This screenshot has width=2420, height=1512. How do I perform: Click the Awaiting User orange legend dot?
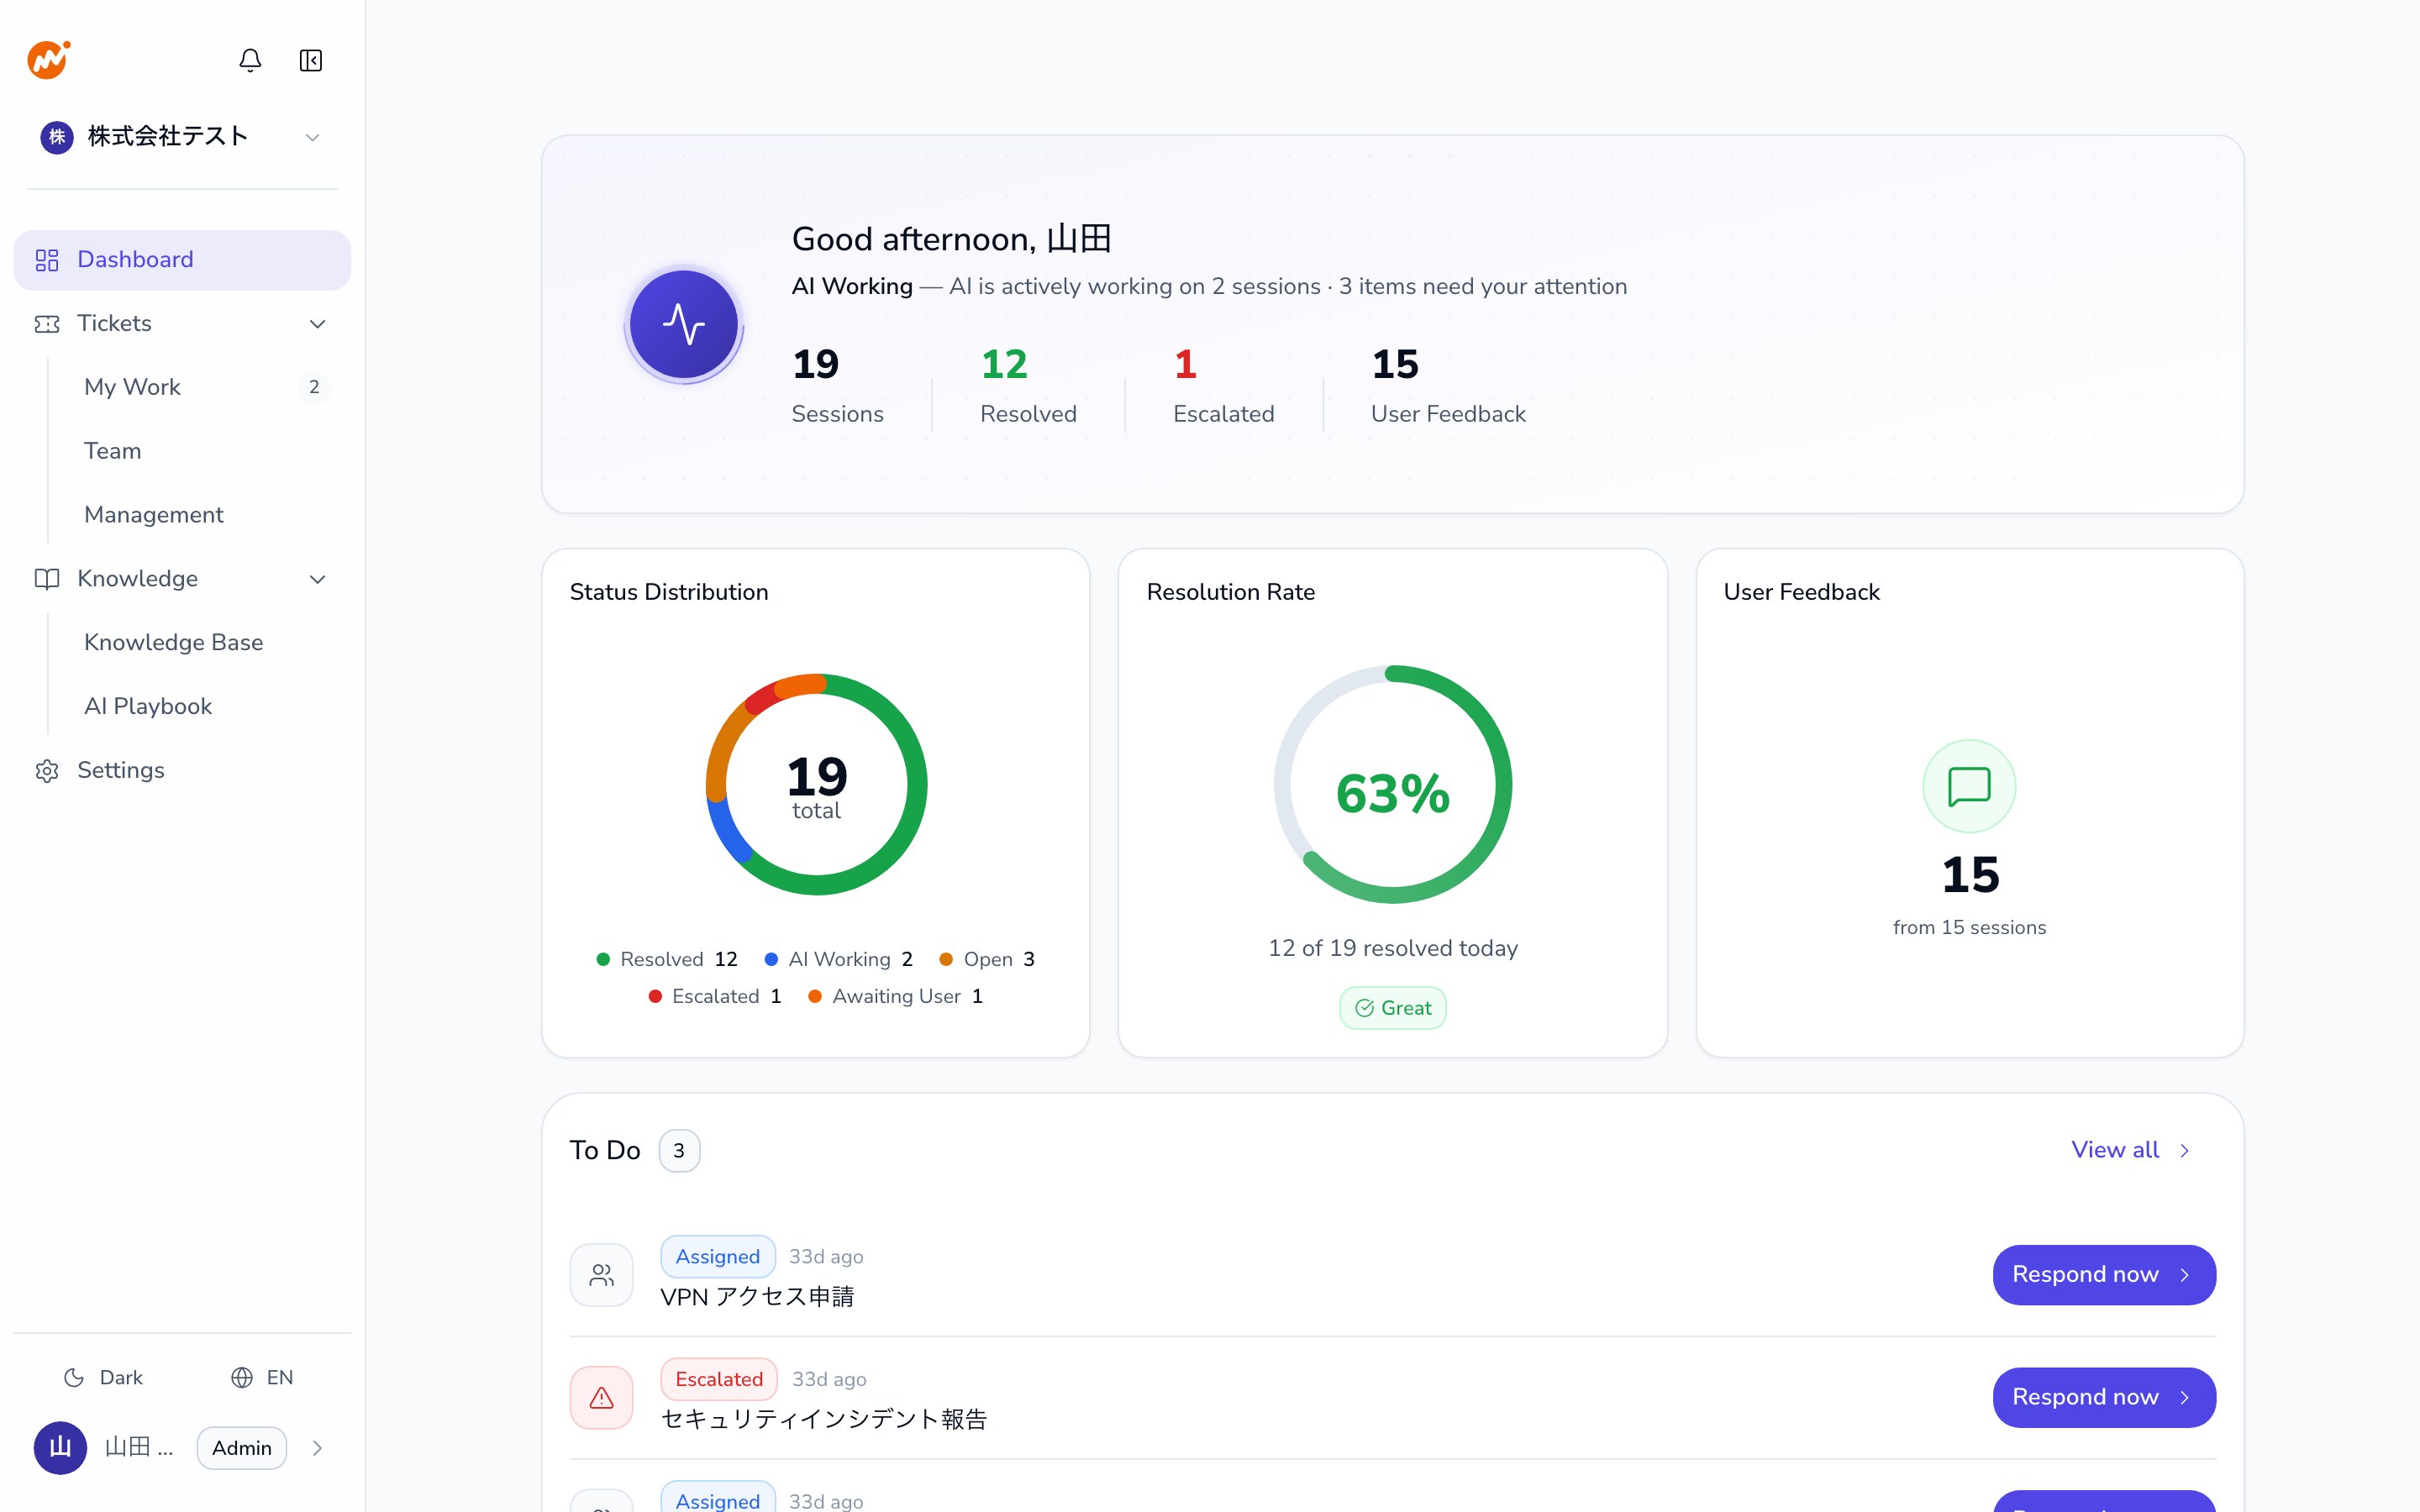(815, 997)
